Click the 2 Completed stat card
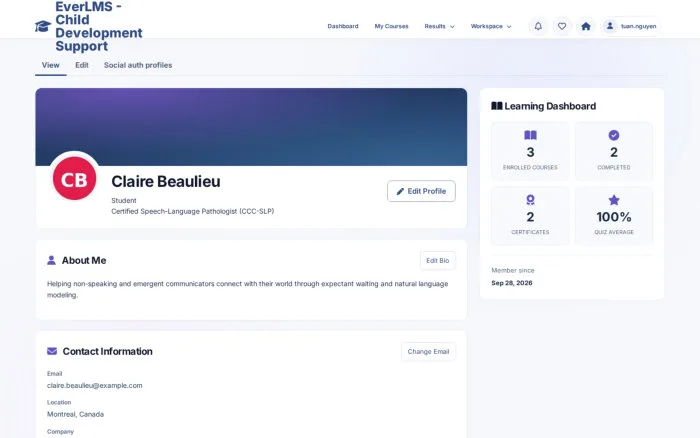 [614, 151]
